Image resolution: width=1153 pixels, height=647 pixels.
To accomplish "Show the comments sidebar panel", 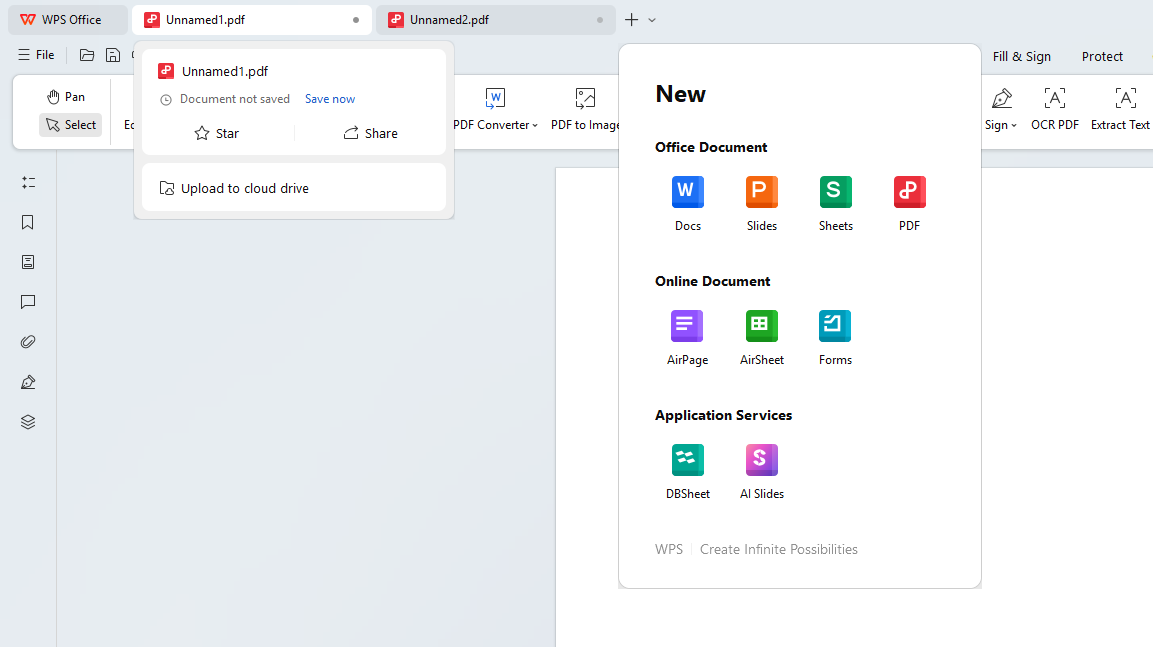I will (28, 301).
